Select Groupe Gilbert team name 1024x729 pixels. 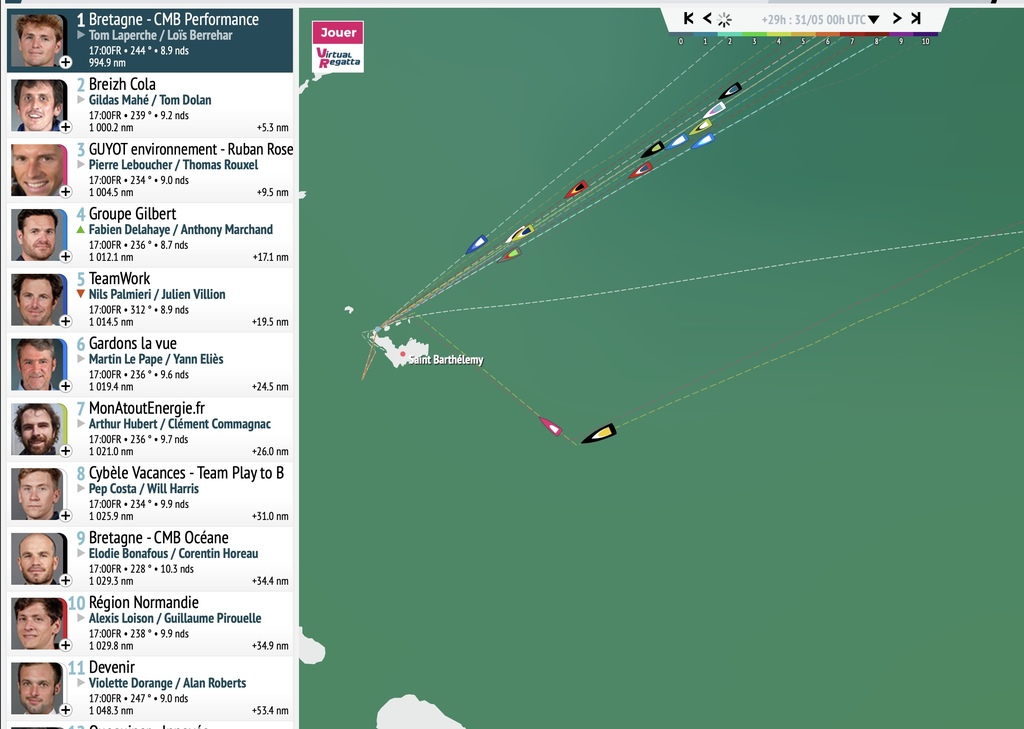133,214
